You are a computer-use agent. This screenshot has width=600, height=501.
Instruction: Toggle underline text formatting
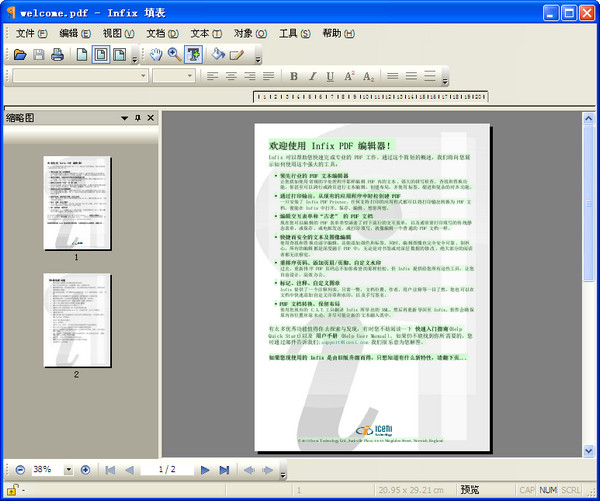click(x=331, y=76)
